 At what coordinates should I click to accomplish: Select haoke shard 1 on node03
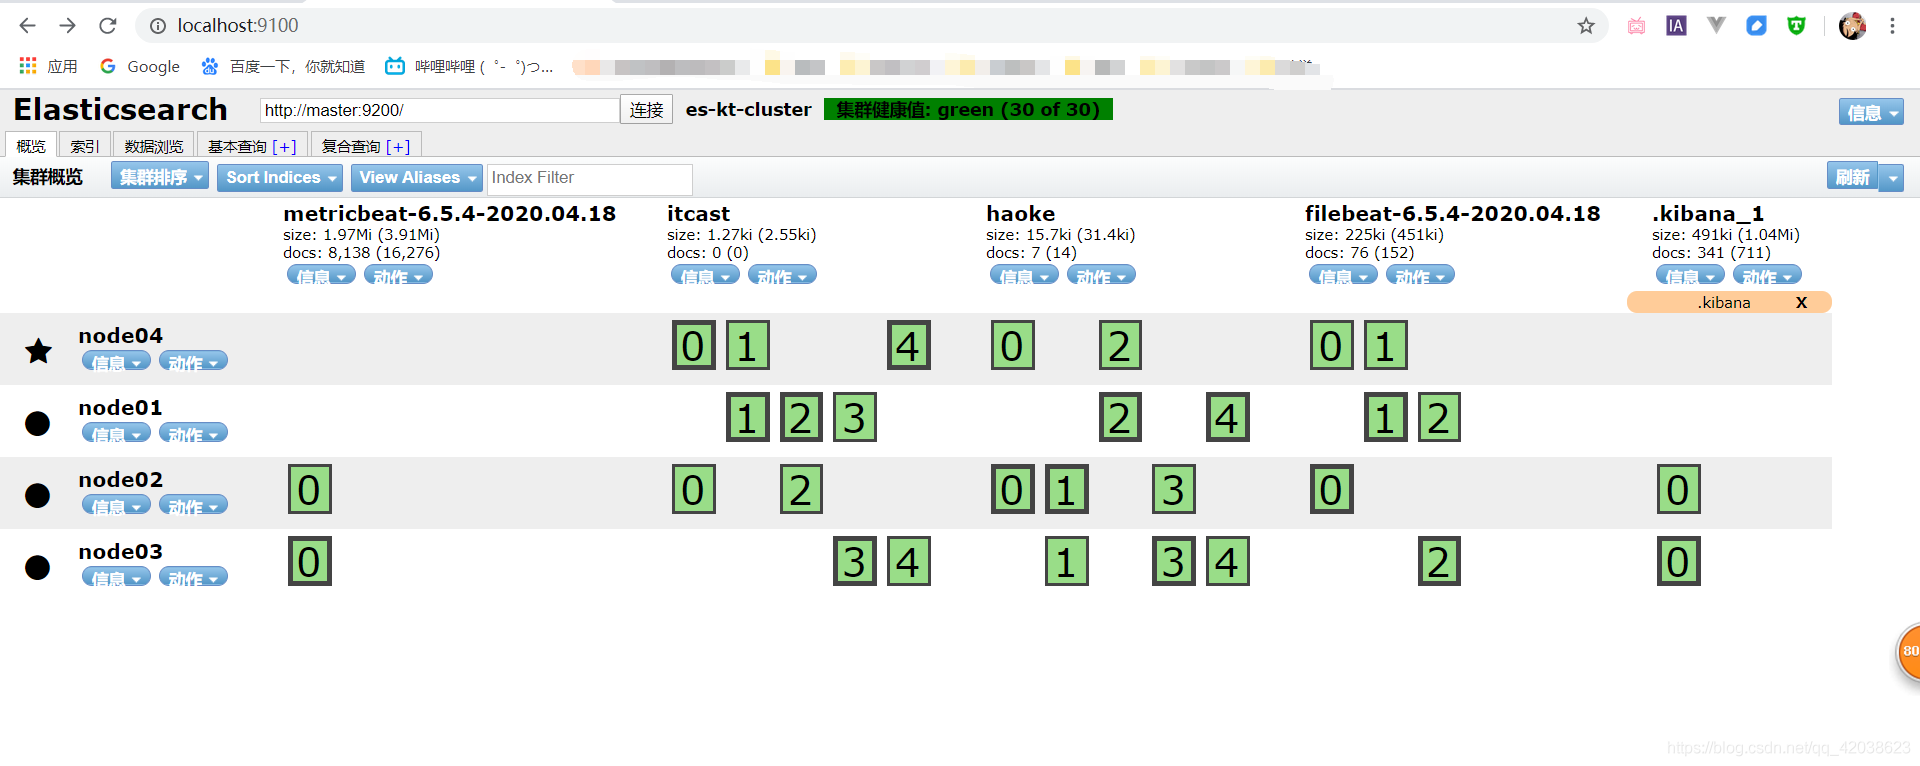coord(1067,561)
